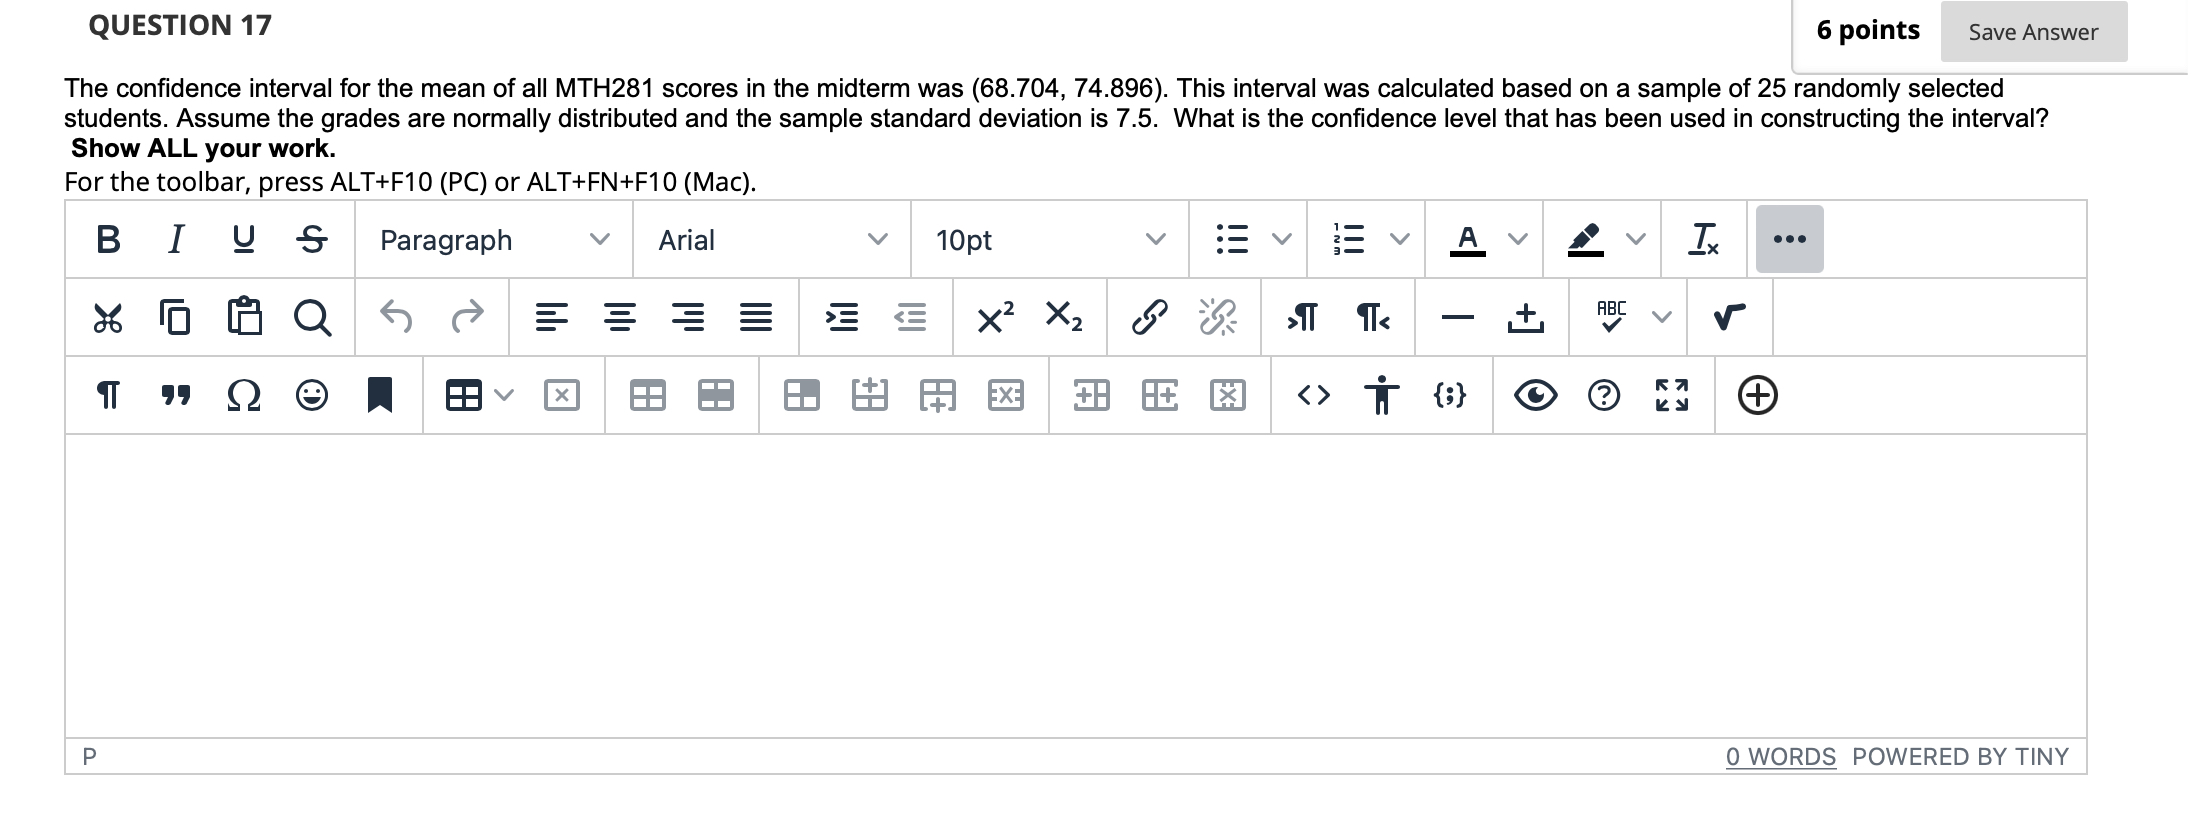Insert a code sample

pos(1450,396)
